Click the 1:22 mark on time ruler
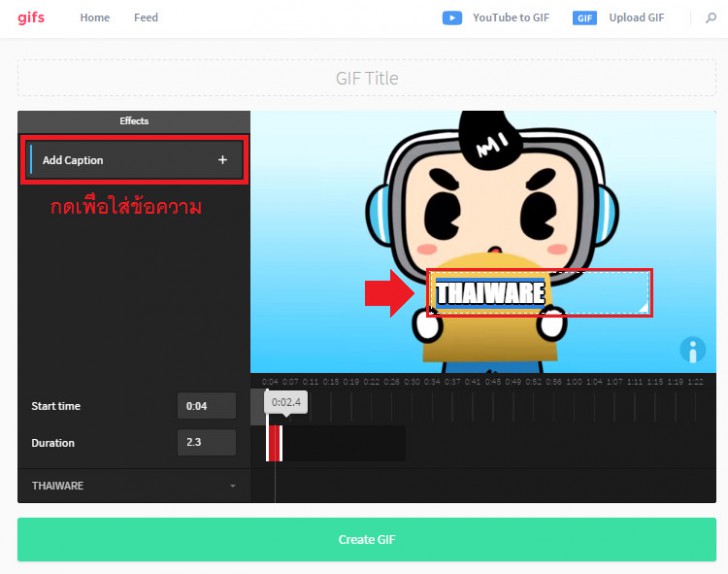The width and height of the screenshot is (728, 574). (x=696, y=382)
